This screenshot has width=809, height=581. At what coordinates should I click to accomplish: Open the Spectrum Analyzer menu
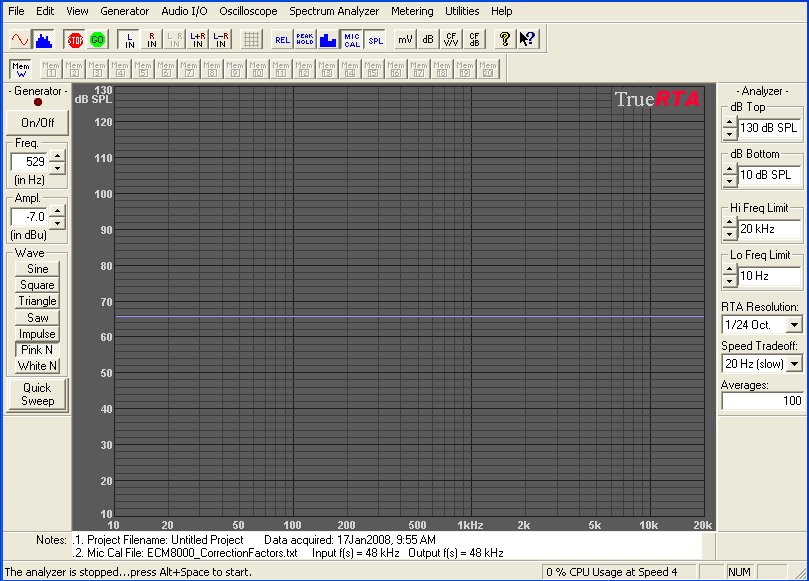[x=334, y=11]
